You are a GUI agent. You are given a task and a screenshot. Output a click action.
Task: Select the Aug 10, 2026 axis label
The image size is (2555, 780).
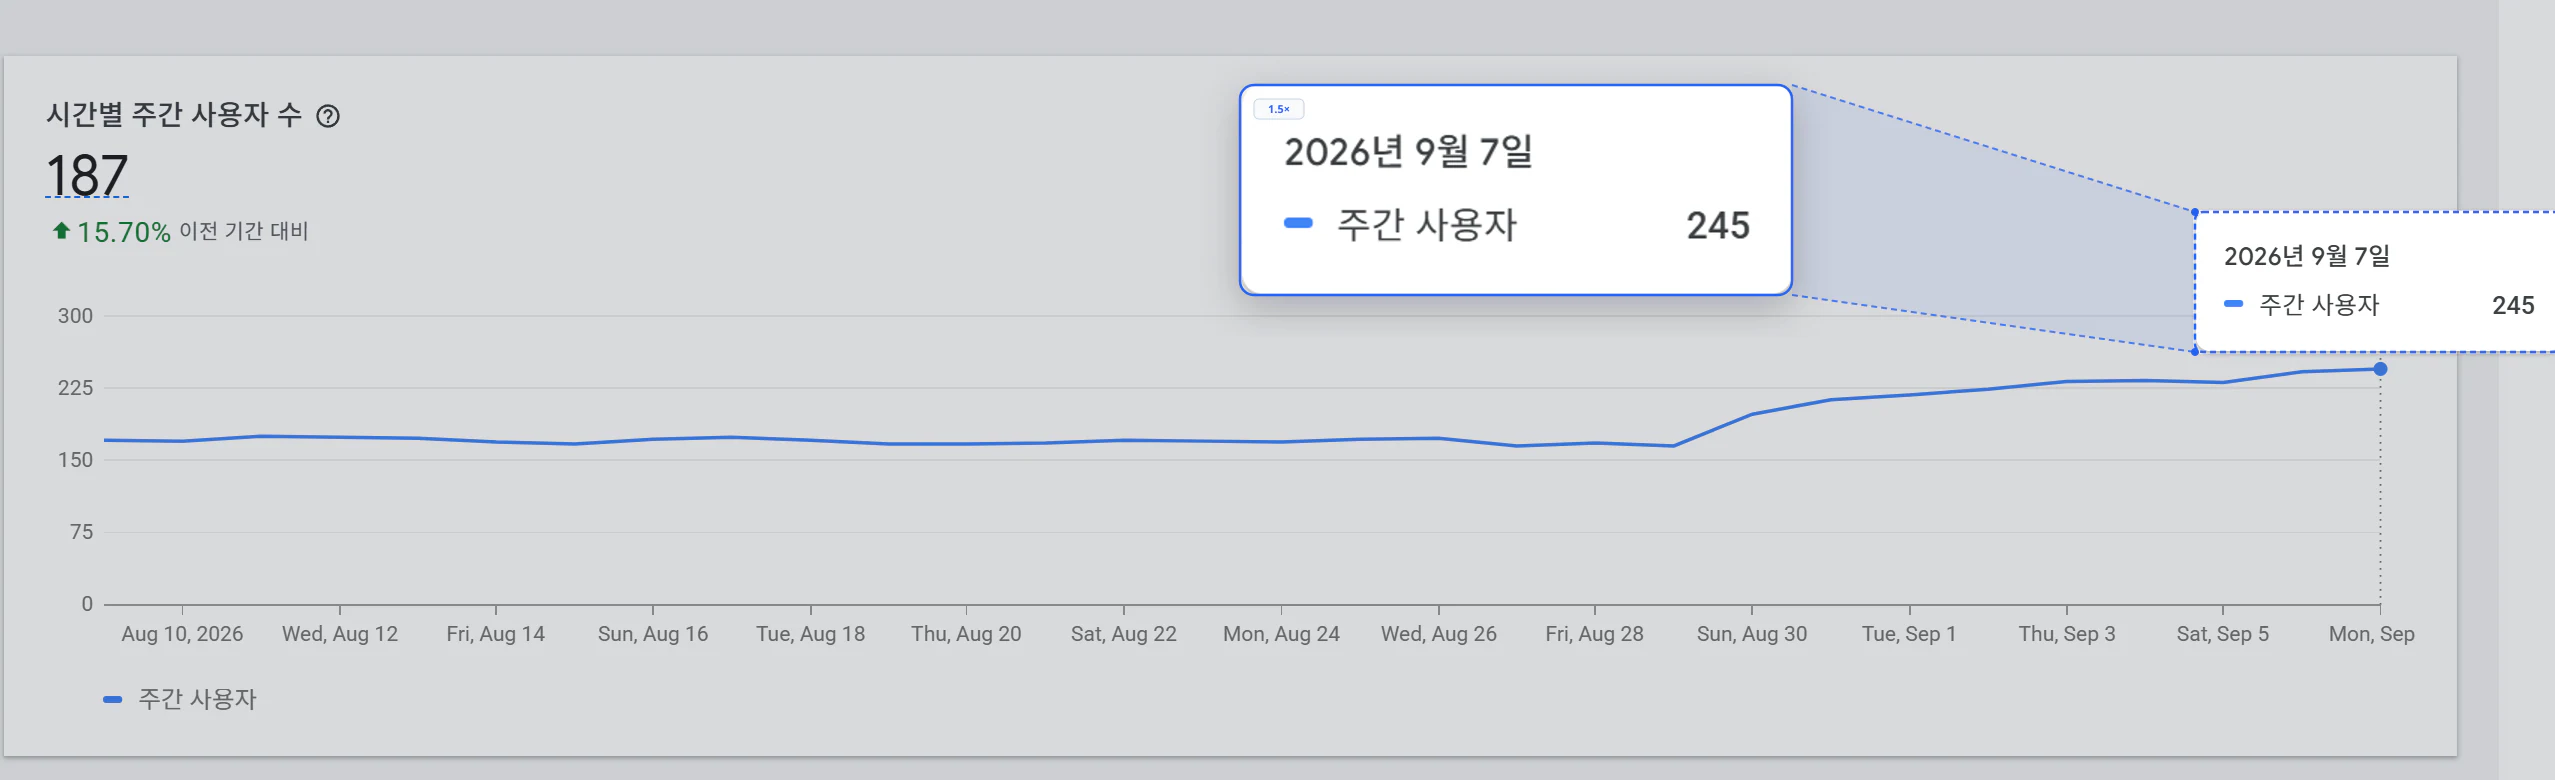point(182,634)
